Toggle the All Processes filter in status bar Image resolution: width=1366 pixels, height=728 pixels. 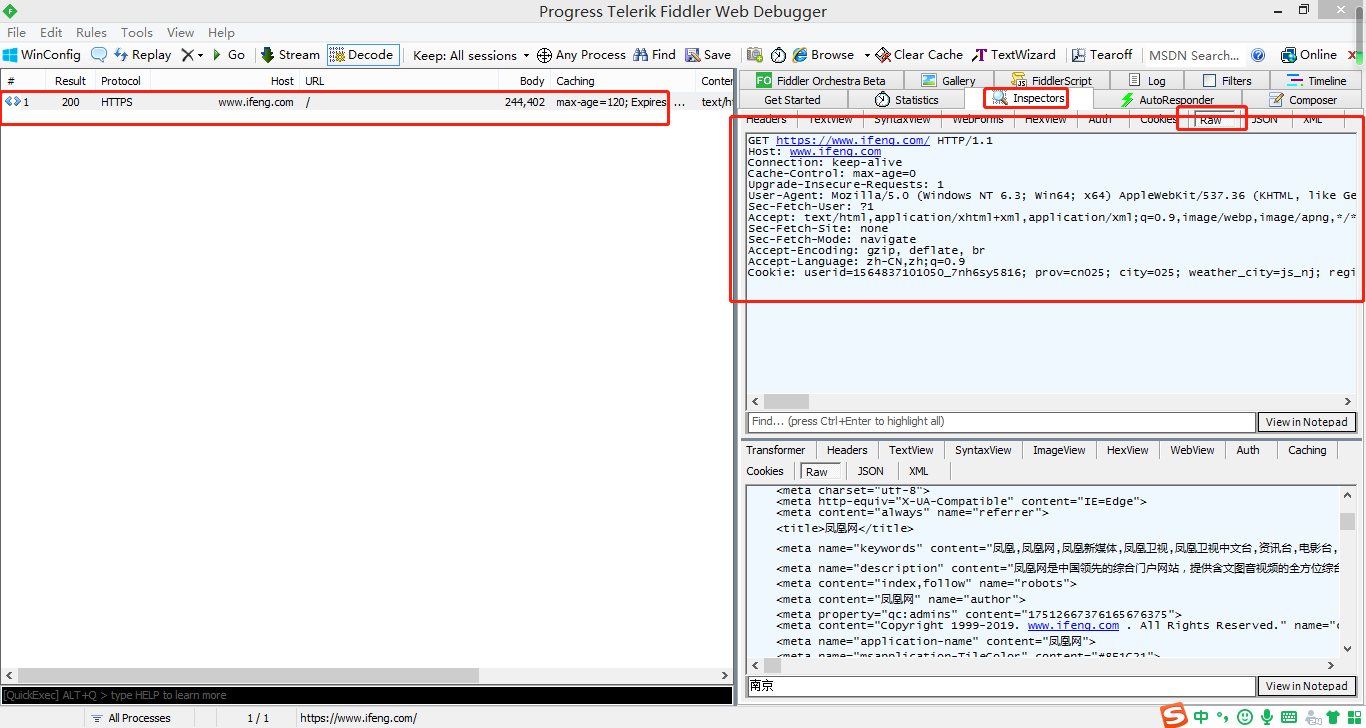(130, 718)
